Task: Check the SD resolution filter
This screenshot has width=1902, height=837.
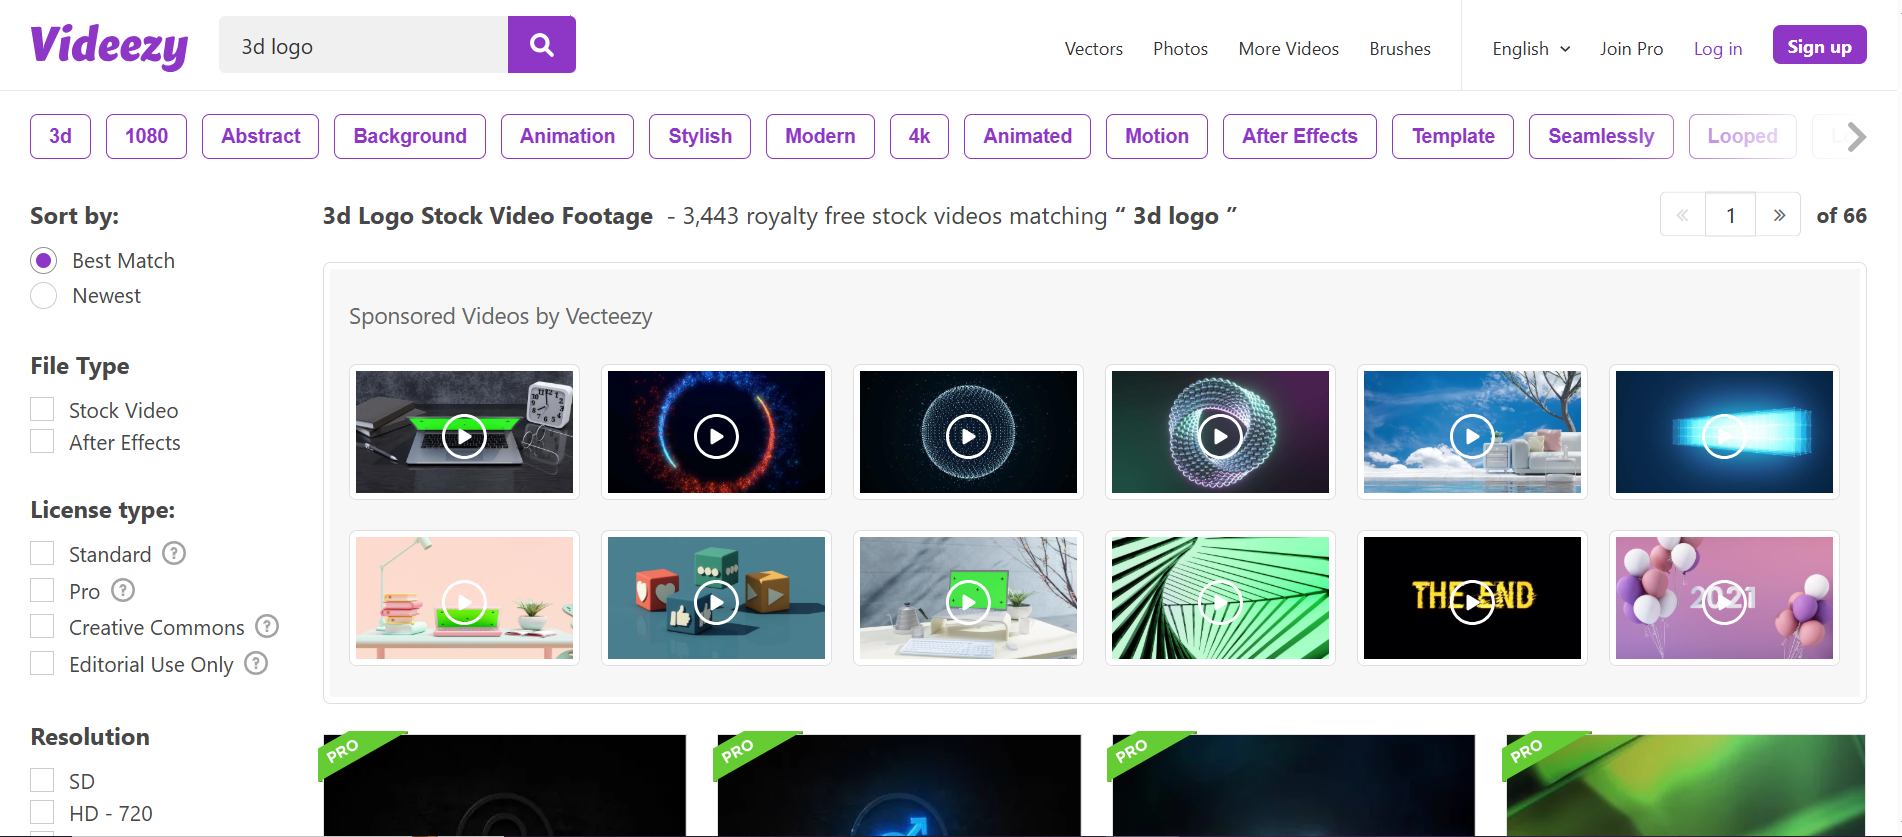Action: pyautogui.click(x=42, y=780)
